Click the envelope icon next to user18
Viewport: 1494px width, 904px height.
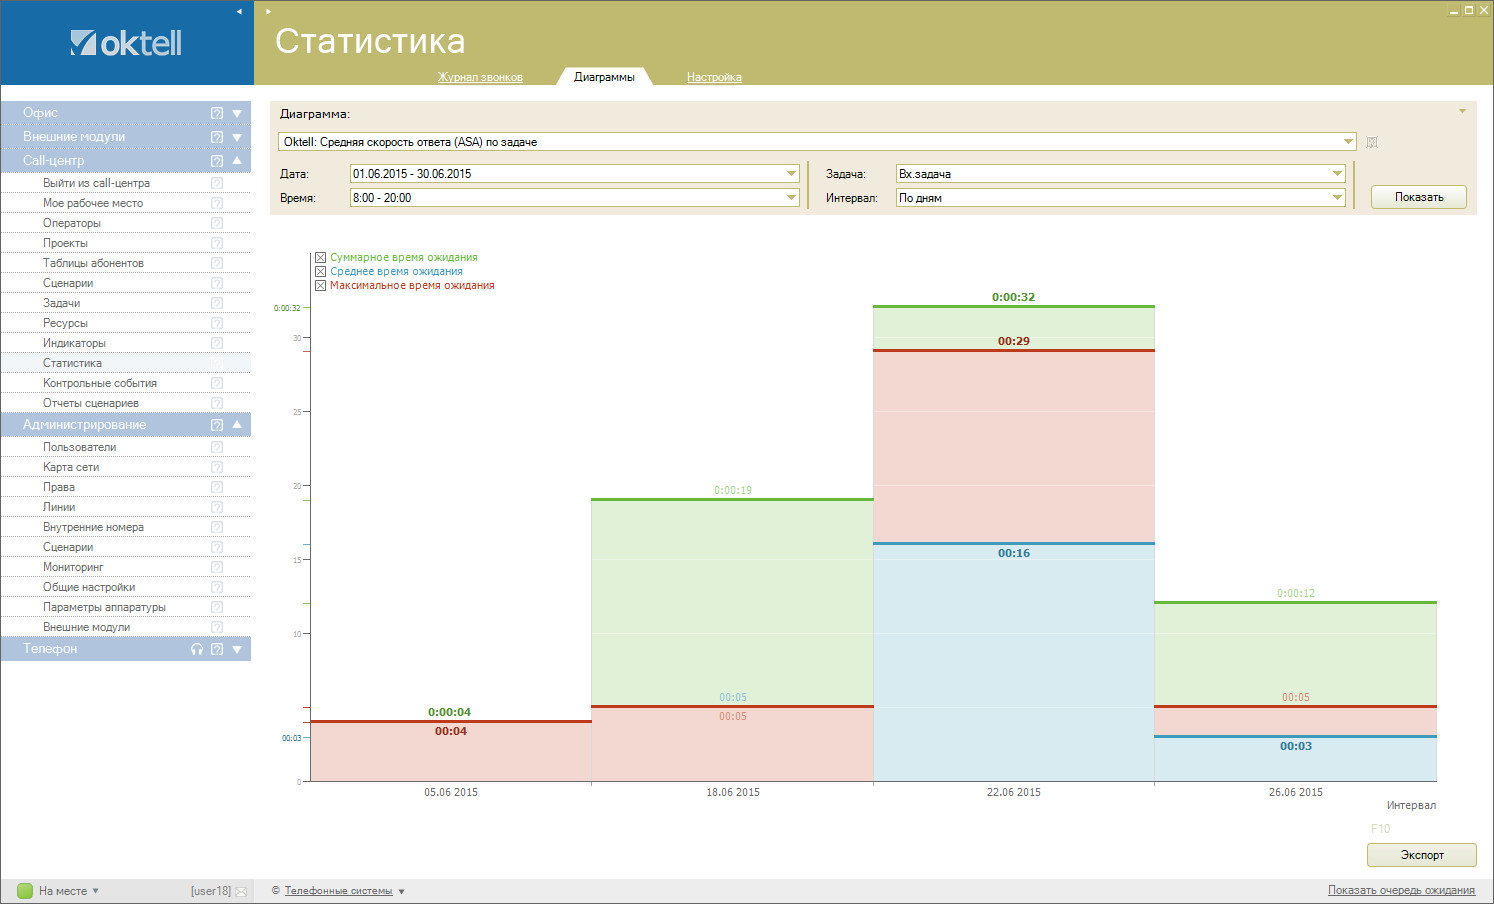pyautogui.click(x=241, y=891)
